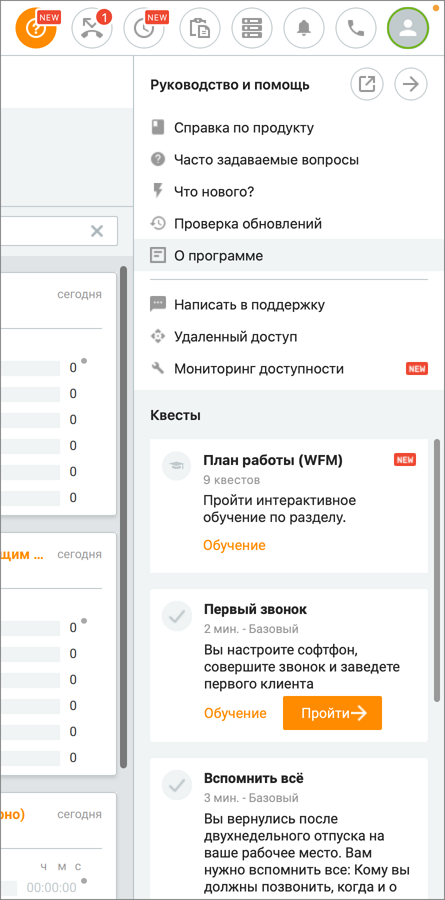The image size is (445, 900).
Task: Select Проверка обновлений
Action: pyautogui.click(x=248, y=223)
